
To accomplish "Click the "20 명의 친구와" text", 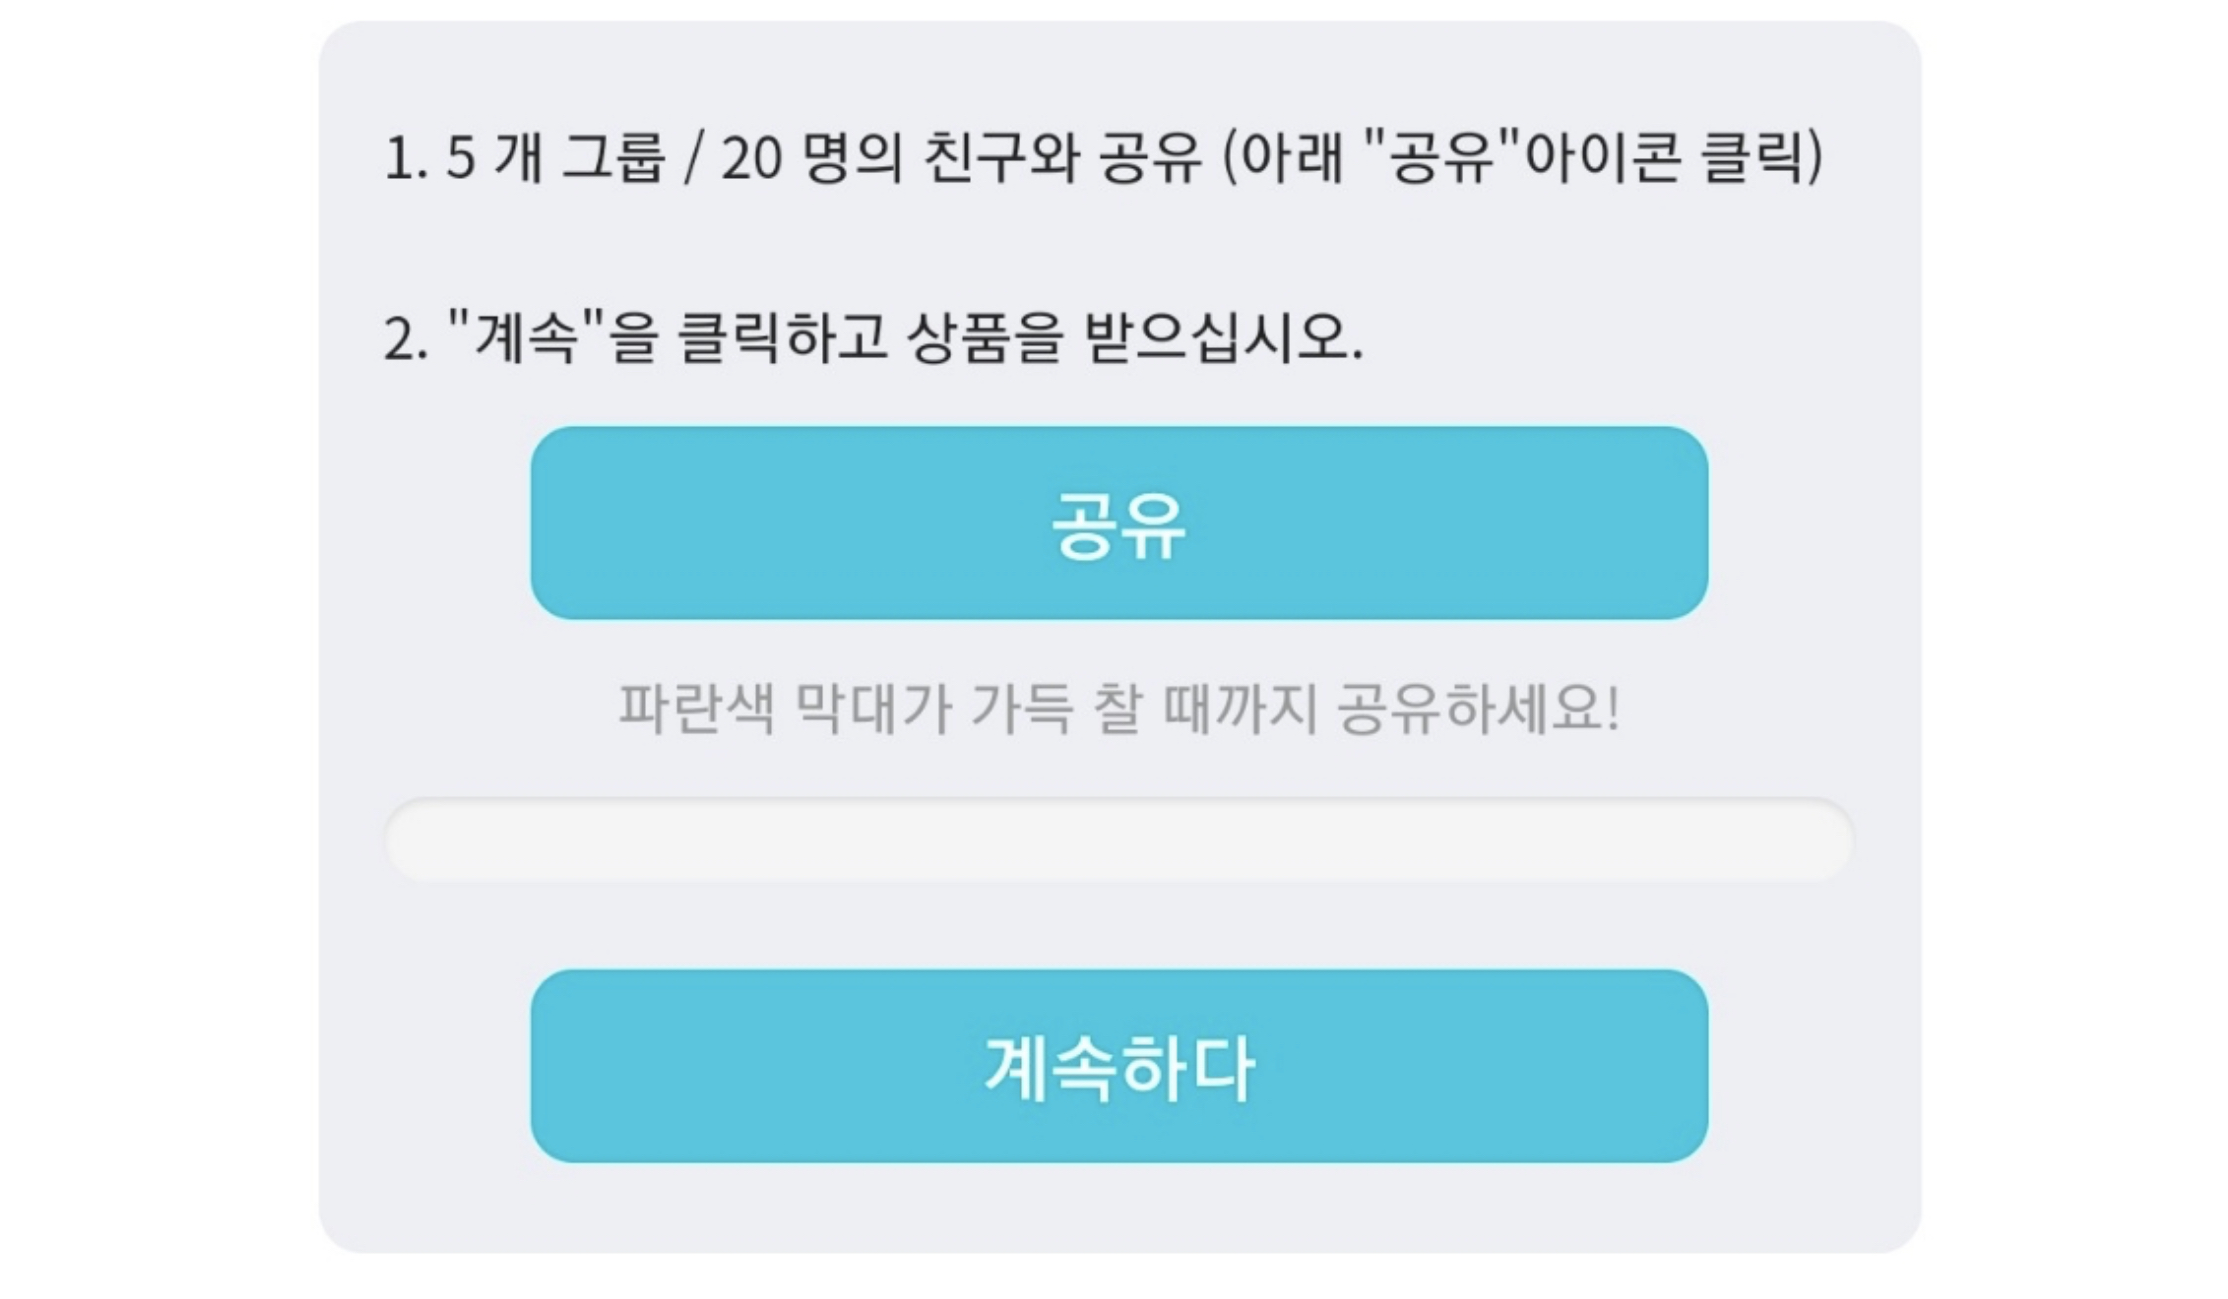I will click(899, 158).
